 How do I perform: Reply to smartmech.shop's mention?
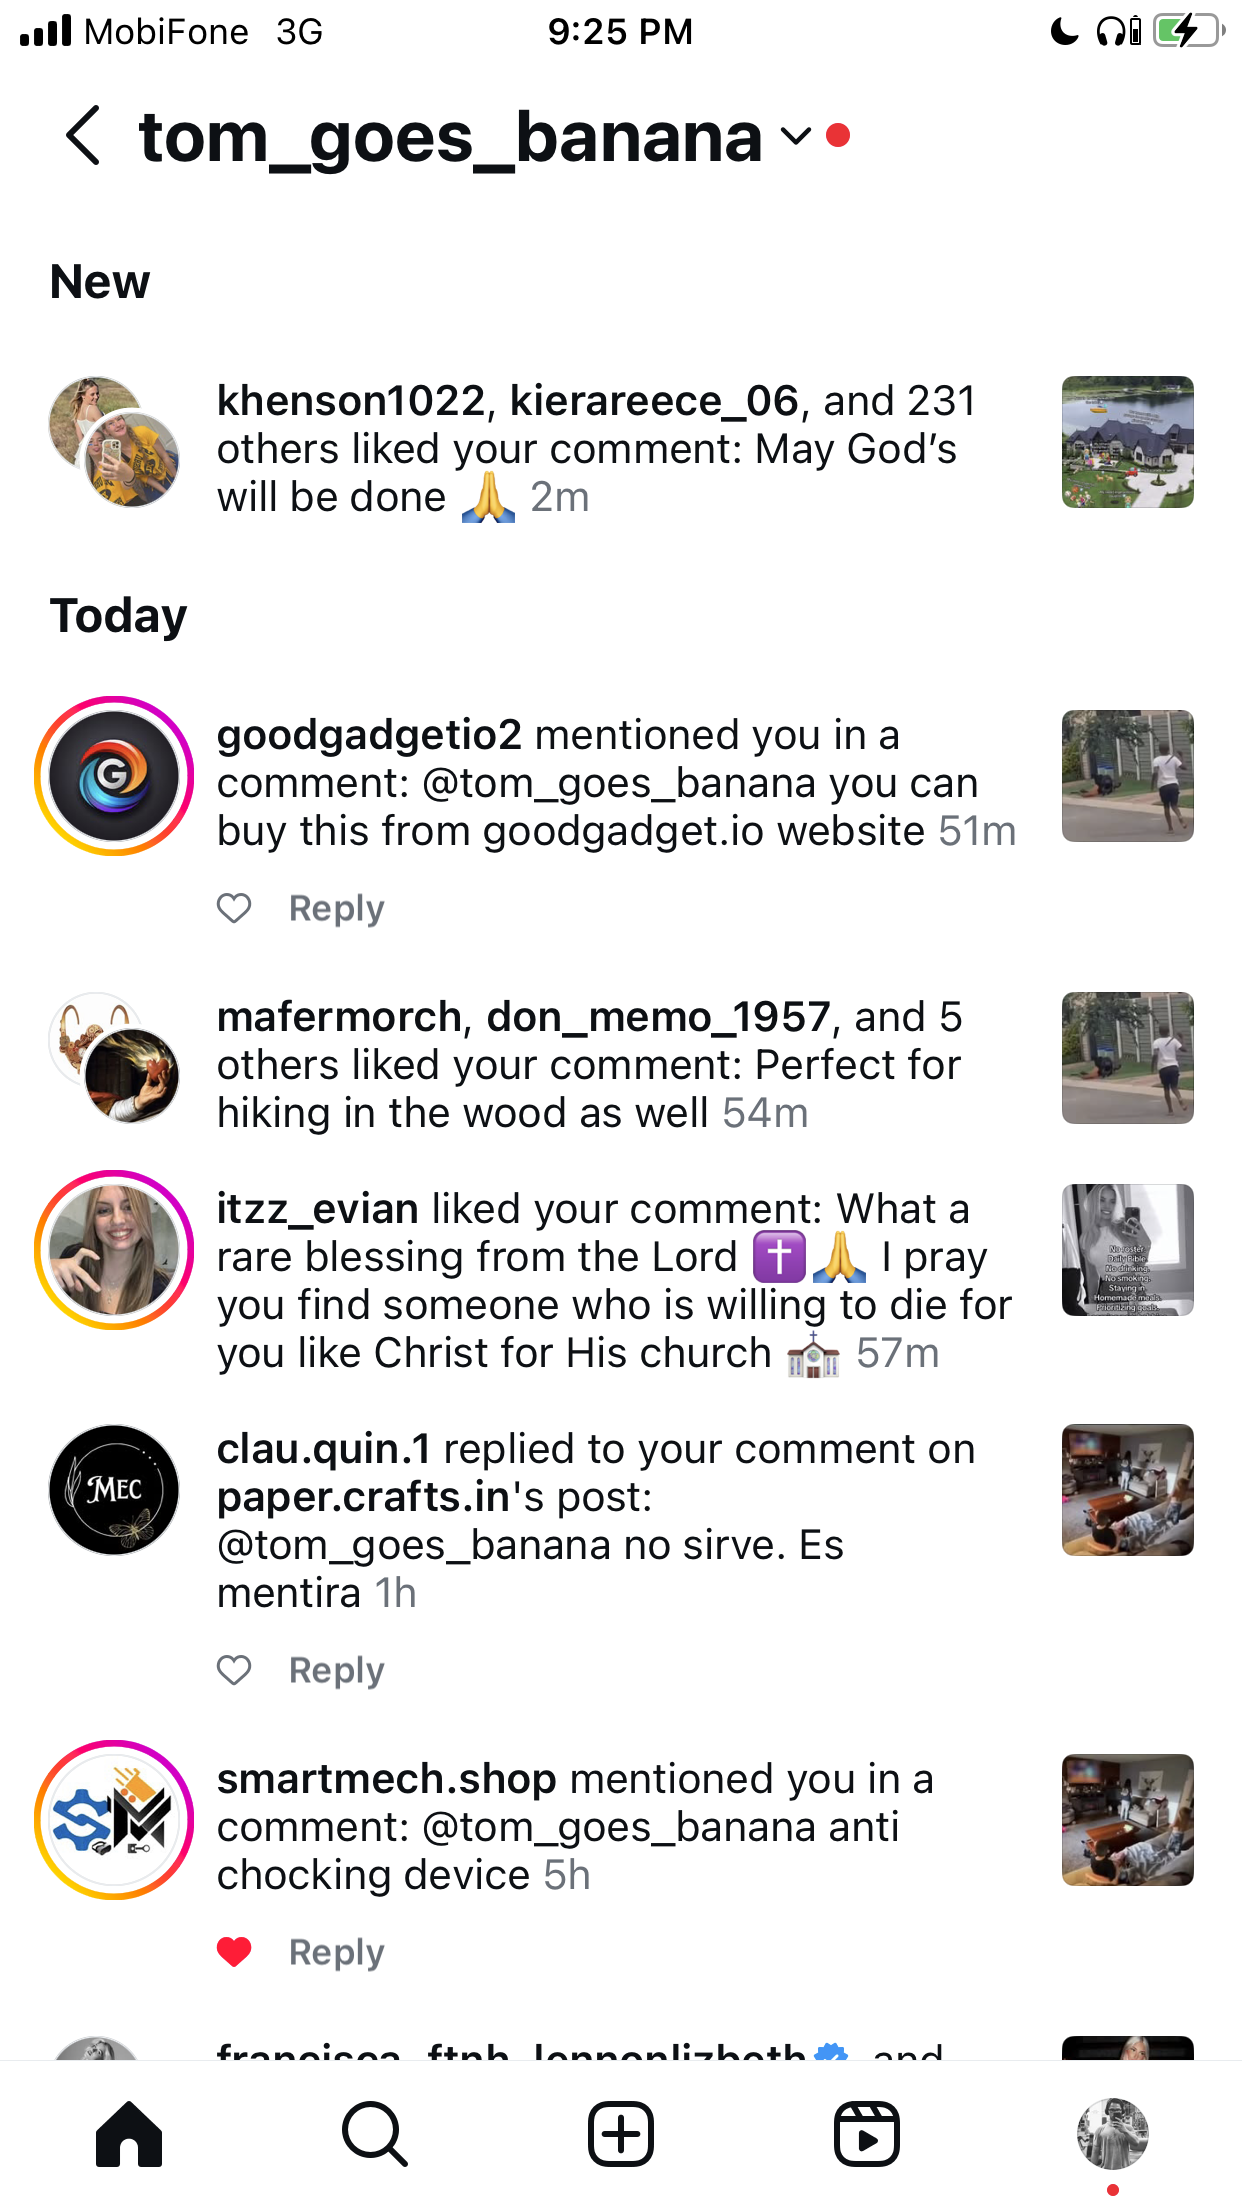coord(336,1952)
